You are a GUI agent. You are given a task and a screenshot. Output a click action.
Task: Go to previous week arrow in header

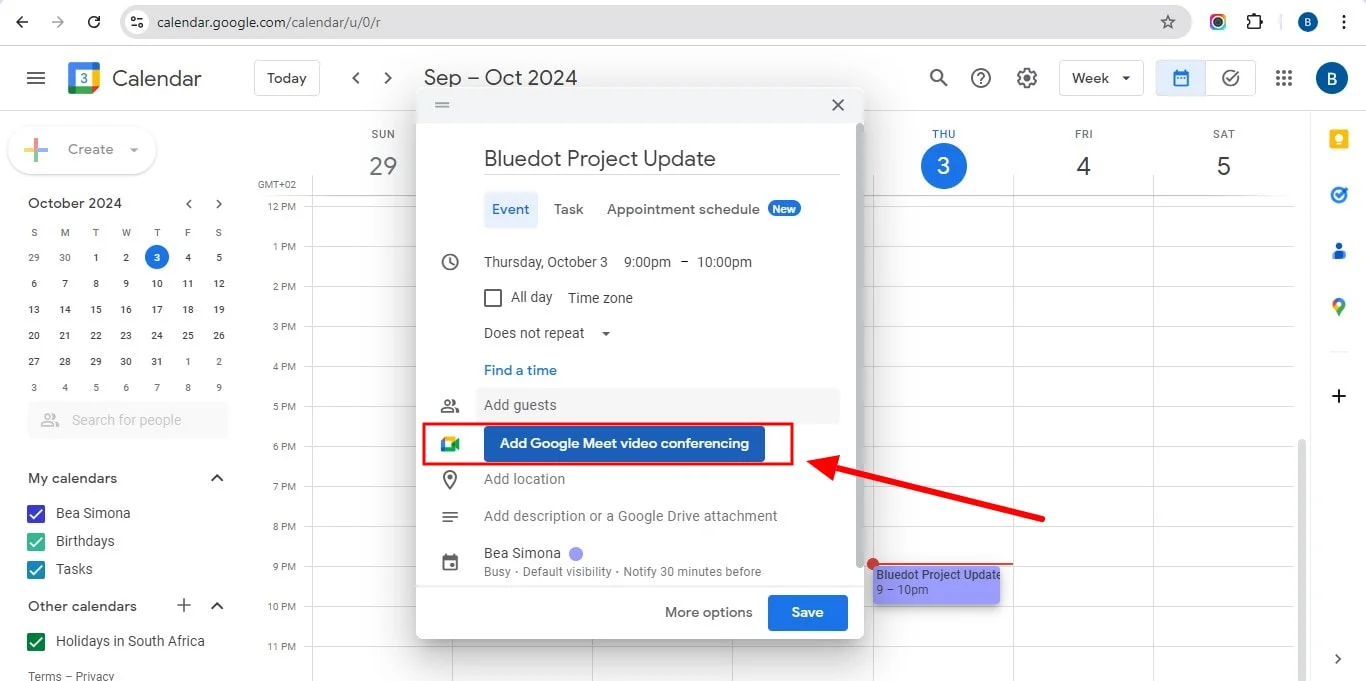356,78
